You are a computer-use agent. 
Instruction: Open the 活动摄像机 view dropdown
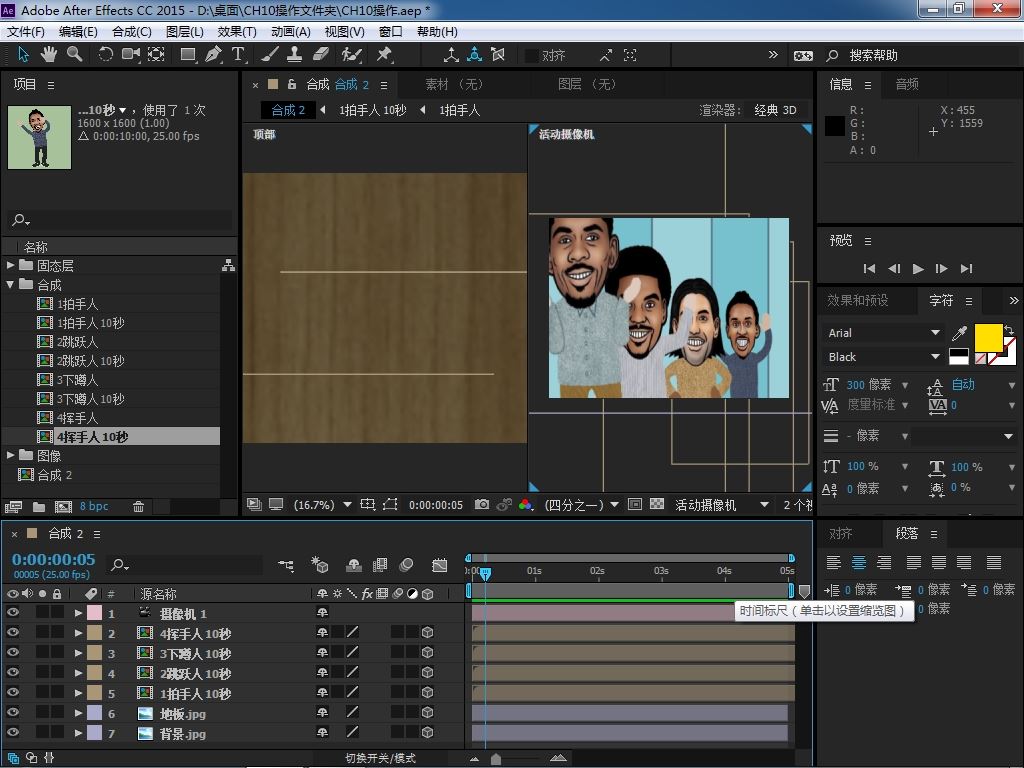coord(721,505)
